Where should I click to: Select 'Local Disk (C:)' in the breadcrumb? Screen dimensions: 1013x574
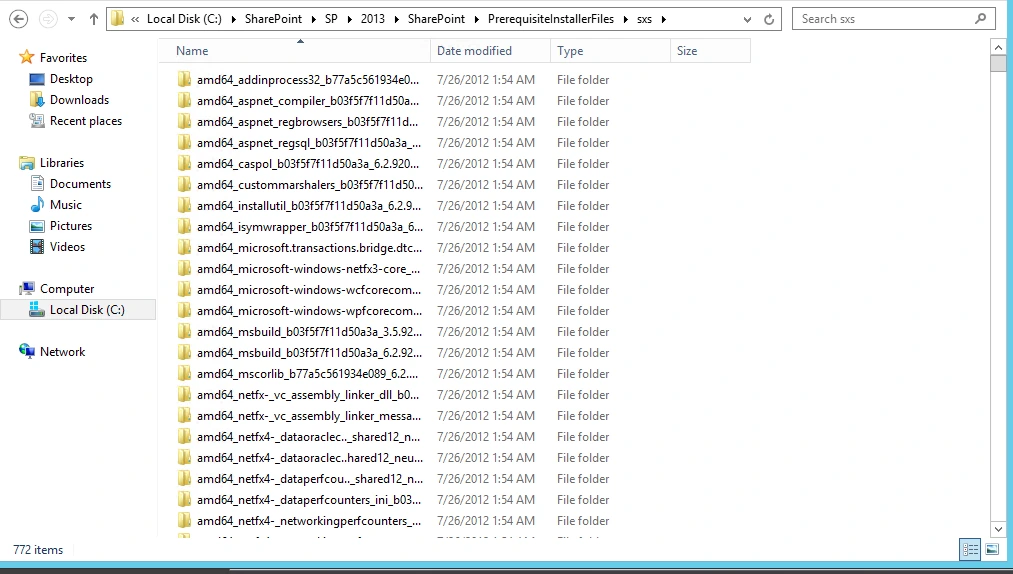184,19
